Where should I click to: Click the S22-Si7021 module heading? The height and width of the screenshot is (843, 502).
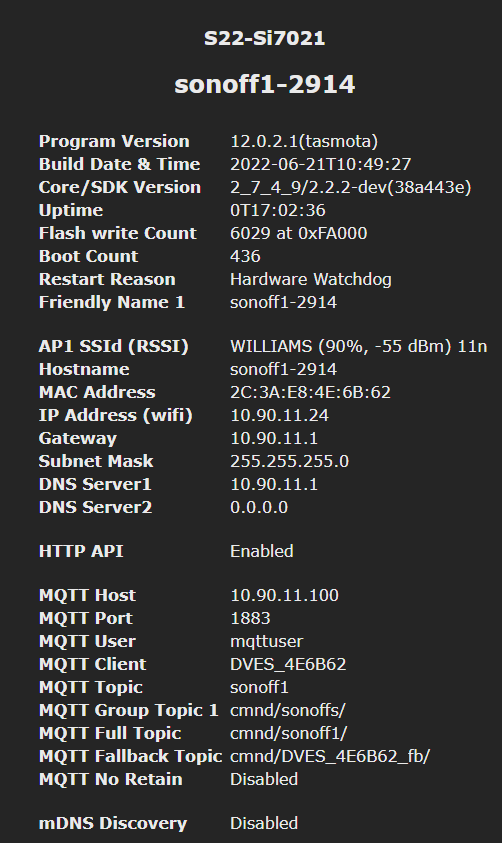coord(264,38)
